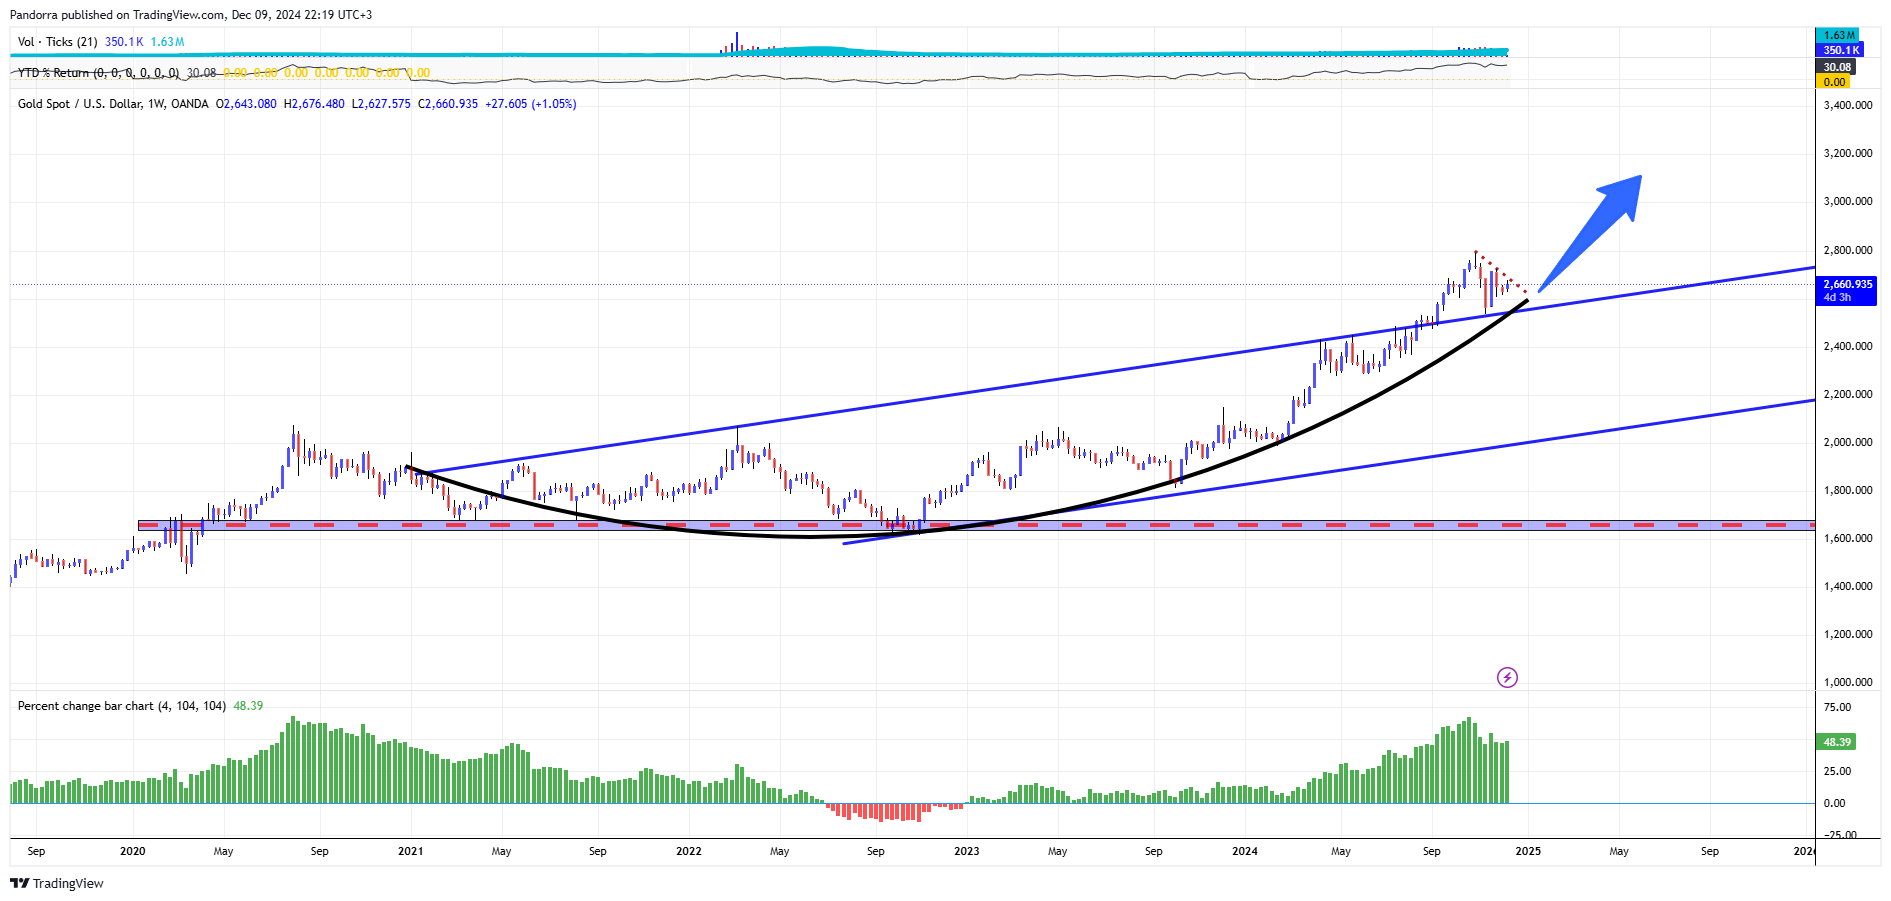Click the teal 1.63M volume axis tag
Image resolution: width=1891 pixels, height=901 pixels.
(1837, 35)
